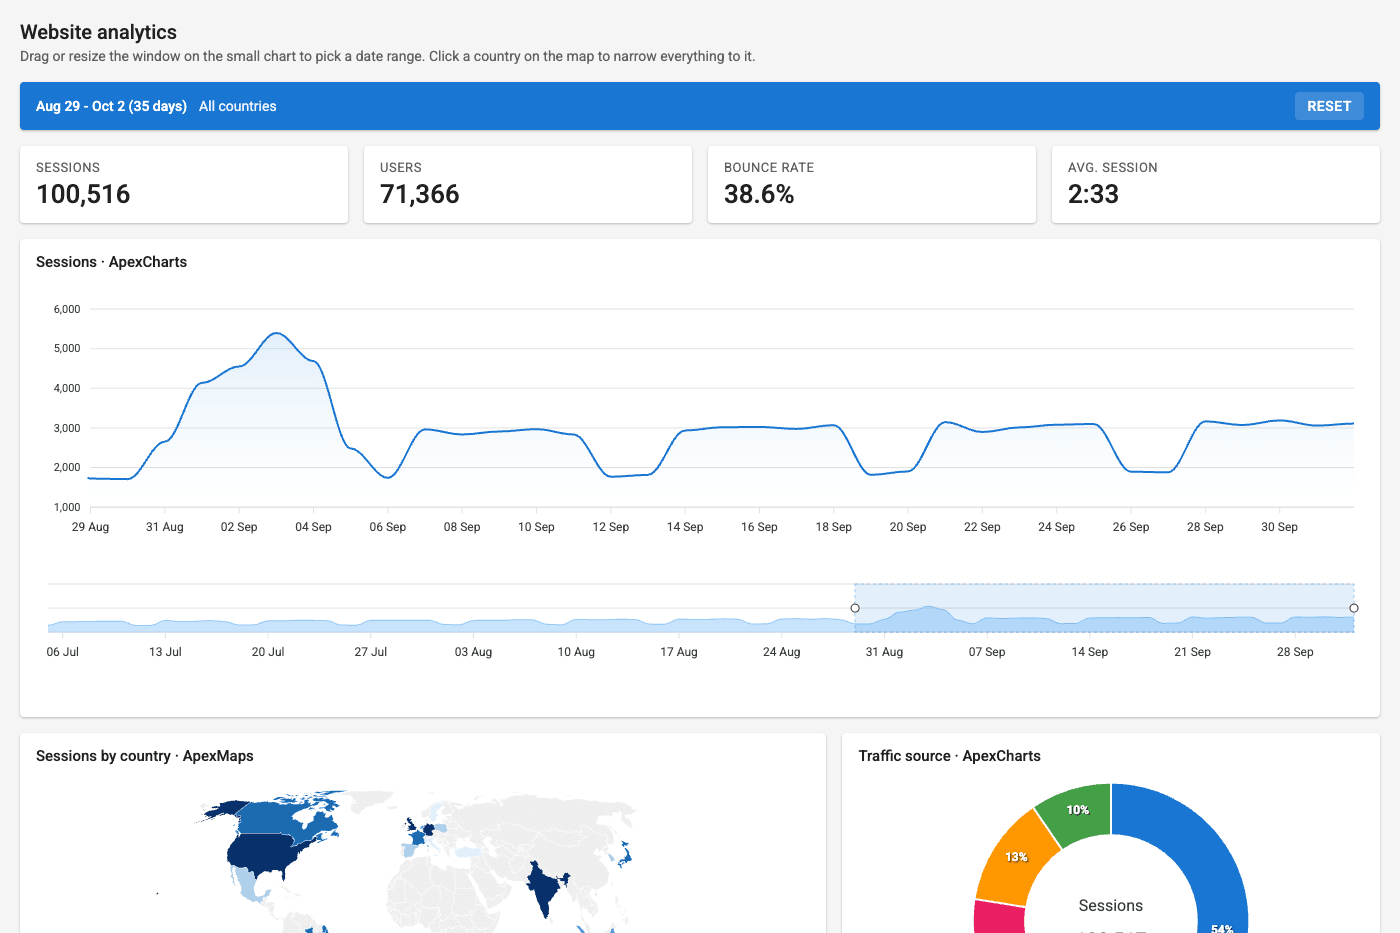
Task: Click the users total "71,366"
Action: pos(420,194)
